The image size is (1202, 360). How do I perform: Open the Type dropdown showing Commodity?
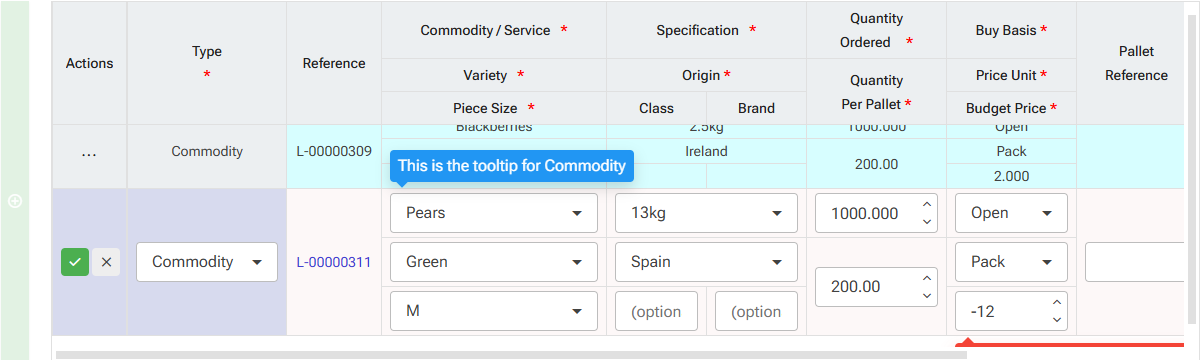[207, 262]
